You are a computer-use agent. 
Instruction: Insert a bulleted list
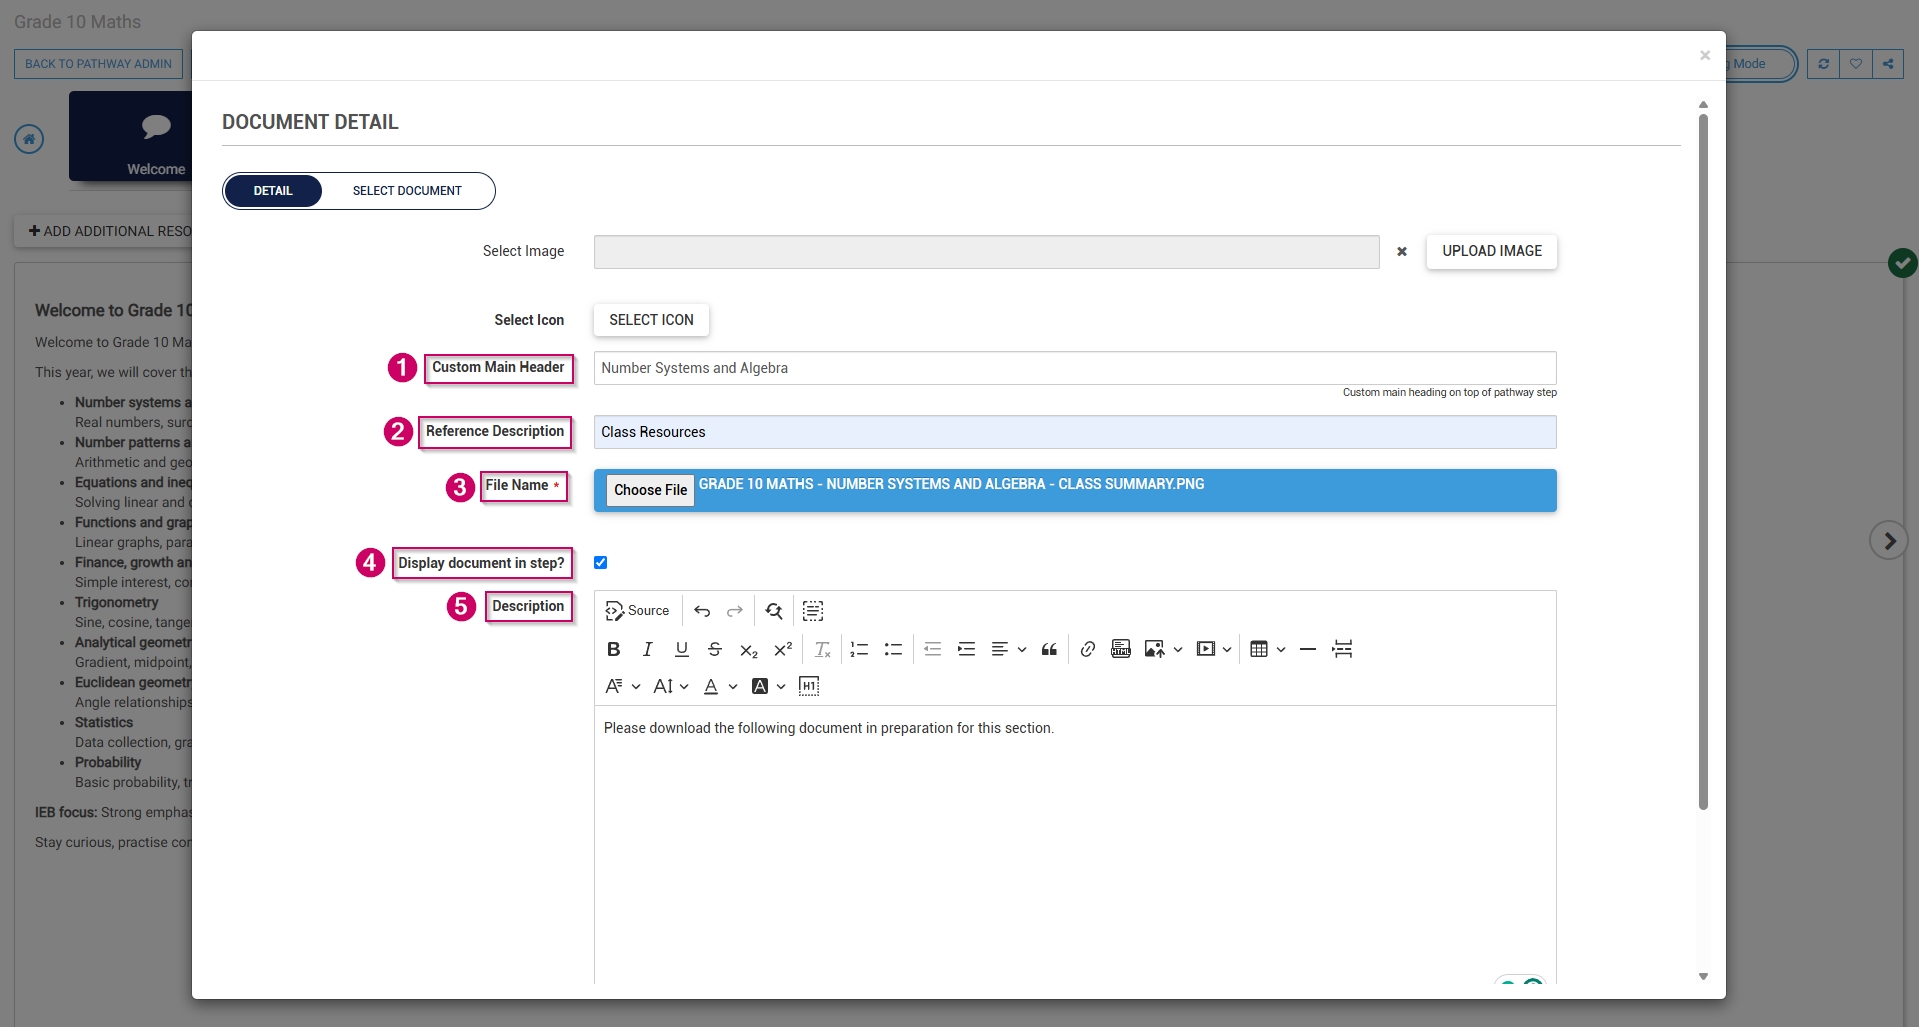[893, 649]
